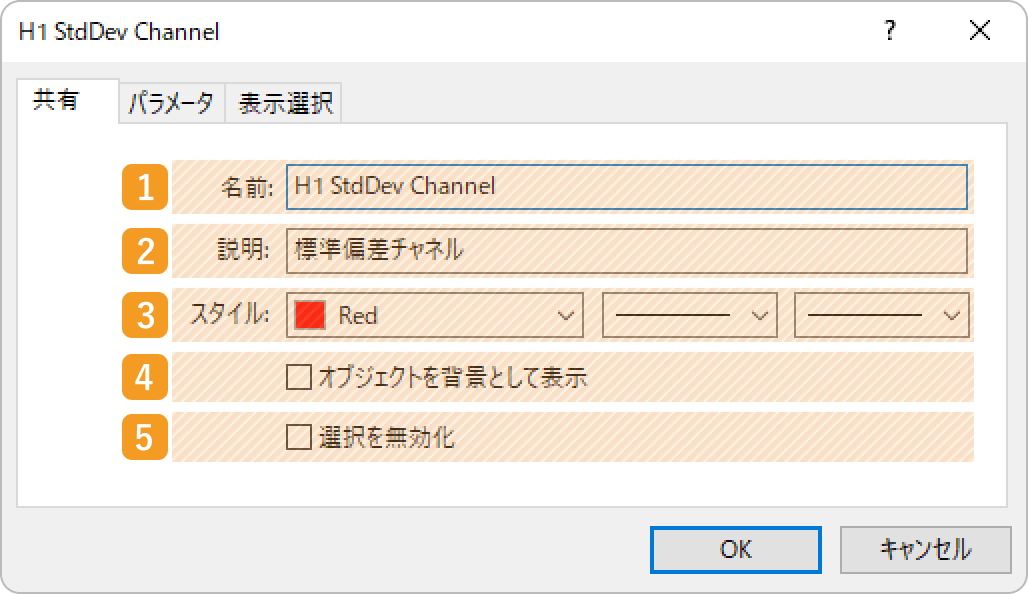1028x594 pixels.
Task: Open the 表示選択 tab
Action: coord(283,103)
